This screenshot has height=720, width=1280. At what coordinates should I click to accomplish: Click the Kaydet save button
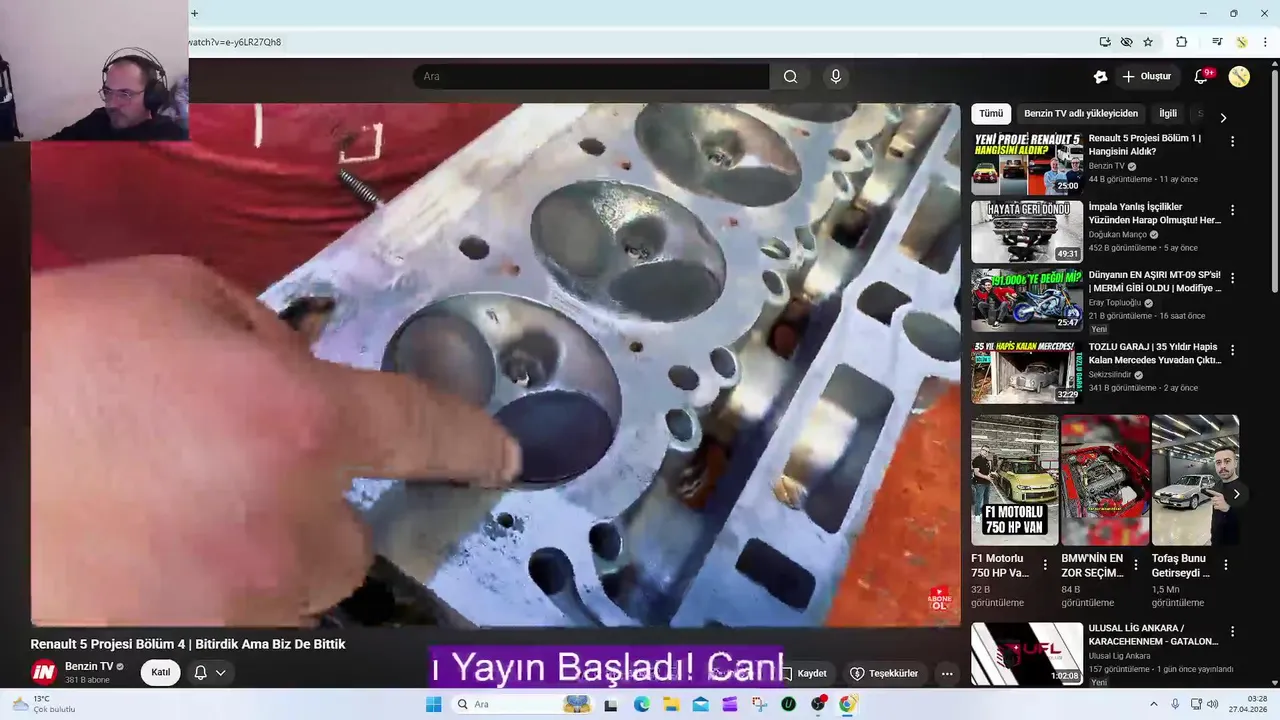[804, 673]
